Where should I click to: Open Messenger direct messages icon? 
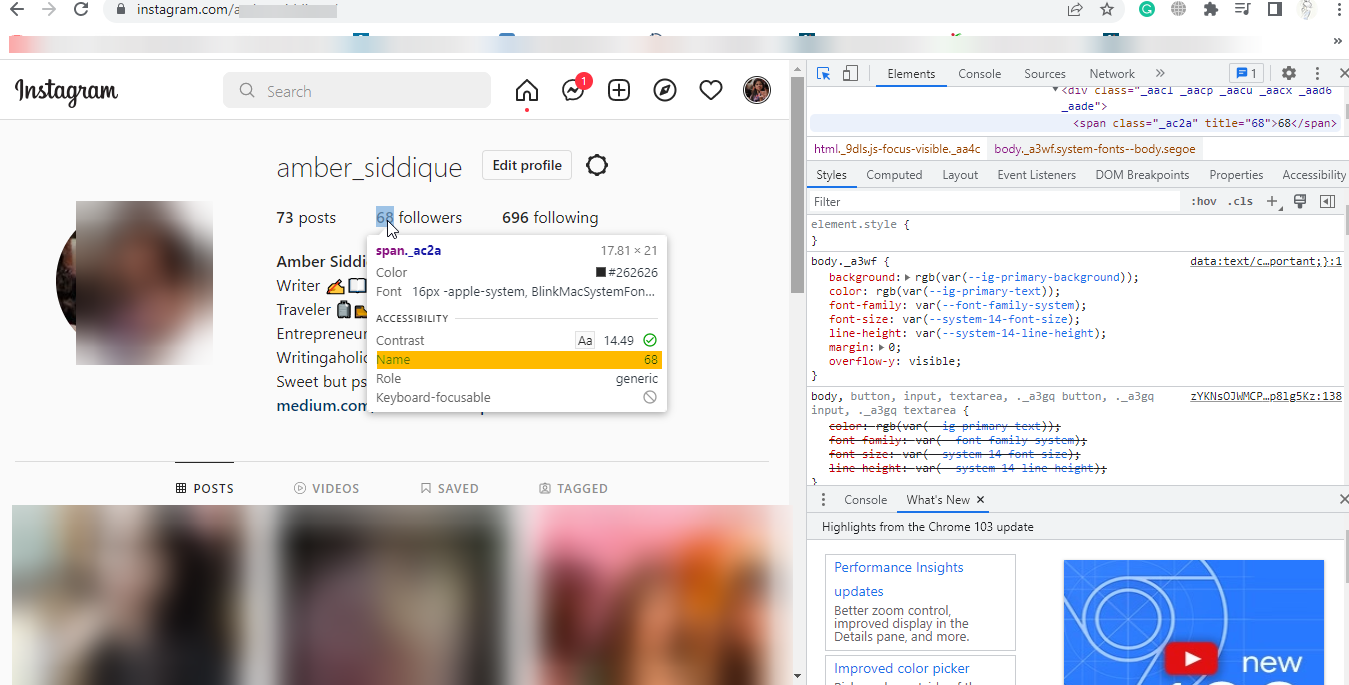pos(573,91)
